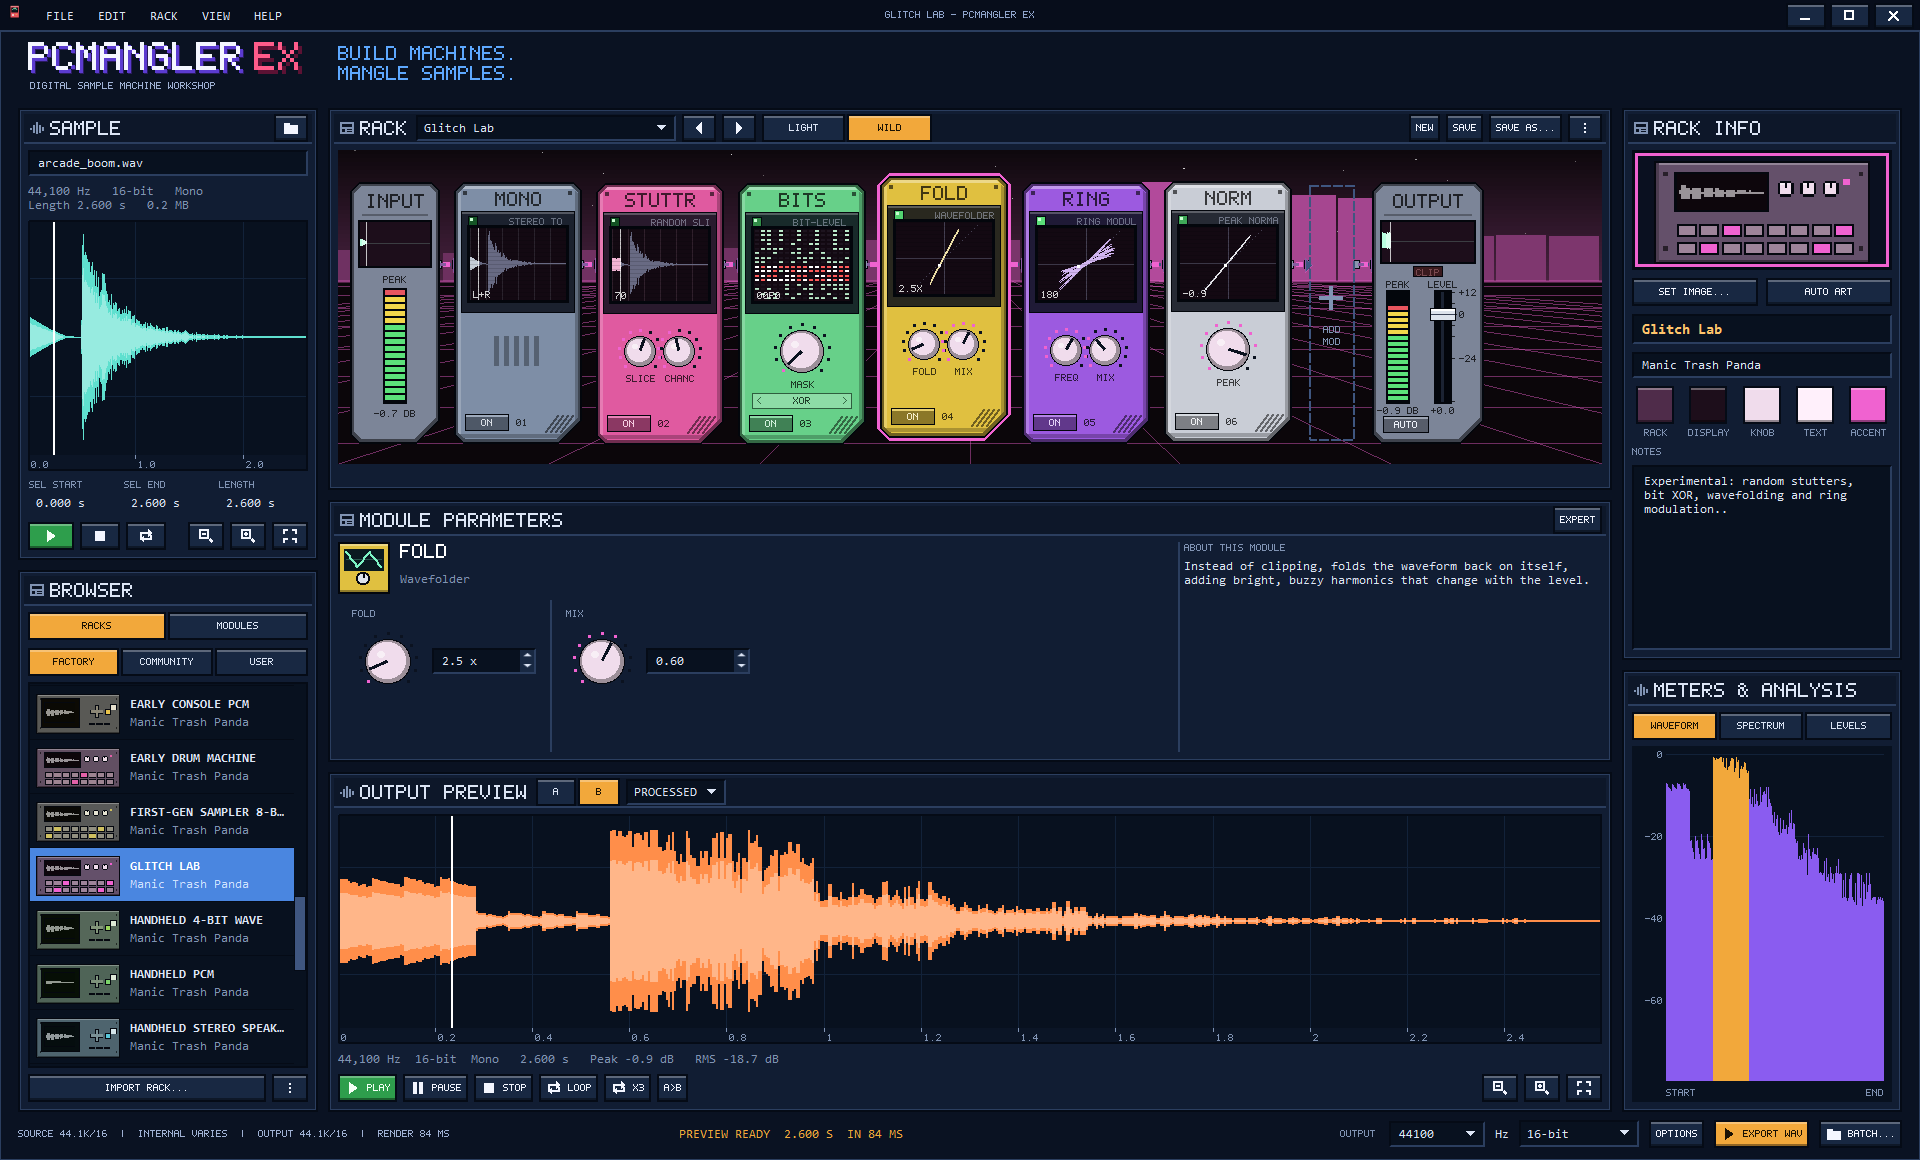Fit output preview to window

(1584, 1088)
